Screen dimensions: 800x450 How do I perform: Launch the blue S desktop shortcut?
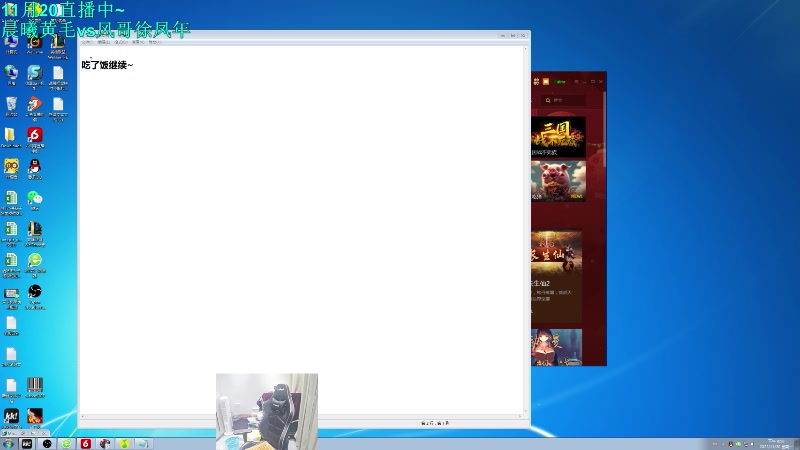35,76
